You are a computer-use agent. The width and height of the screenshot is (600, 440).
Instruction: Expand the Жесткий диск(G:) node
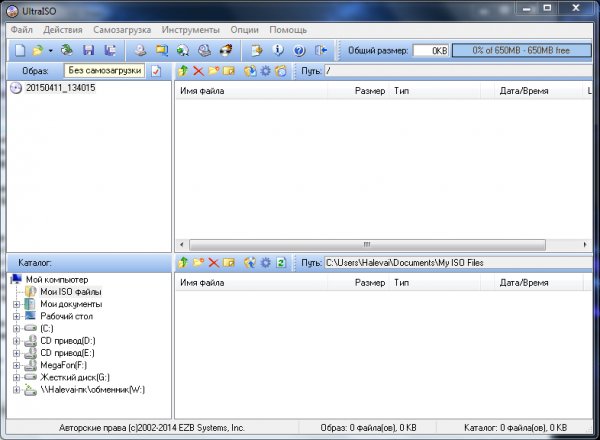pyautogui.click(x=16, y=378)
